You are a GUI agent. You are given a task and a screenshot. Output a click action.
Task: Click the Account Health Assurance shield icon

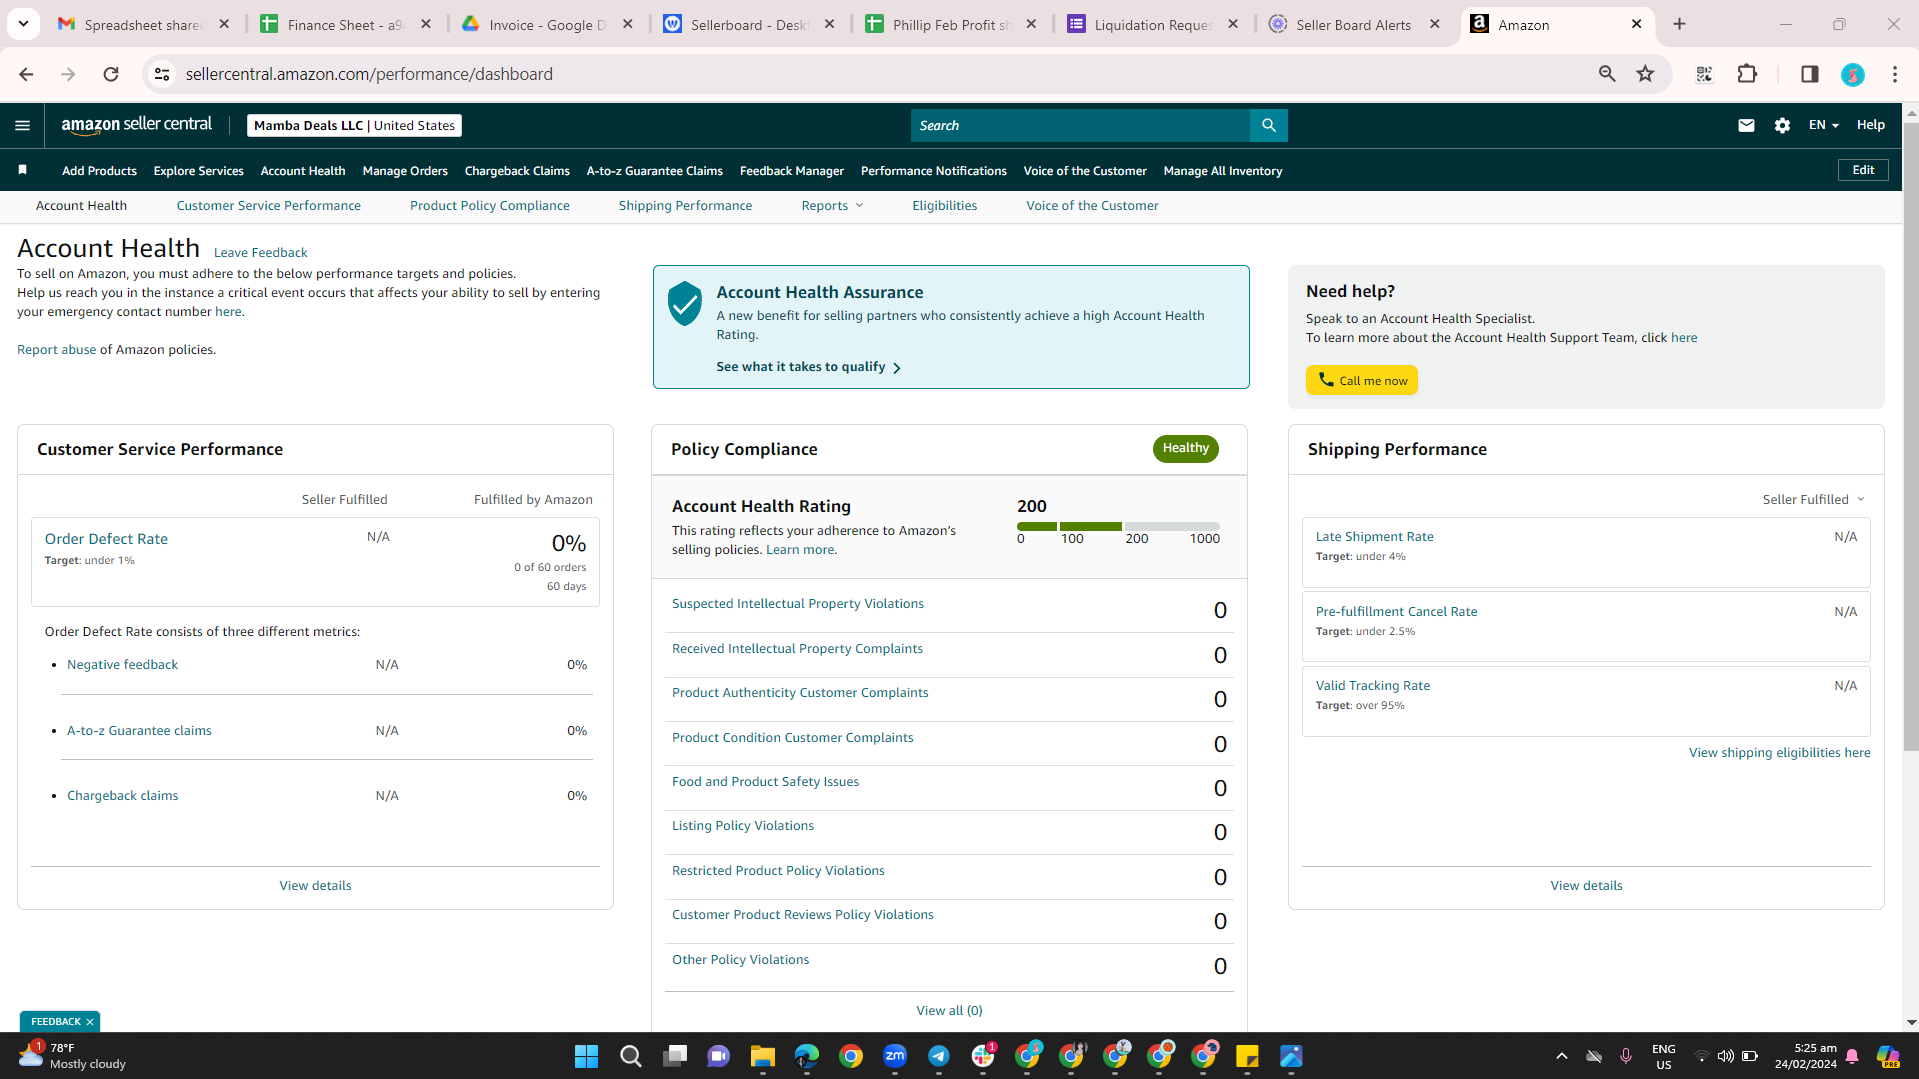(685, 303)
